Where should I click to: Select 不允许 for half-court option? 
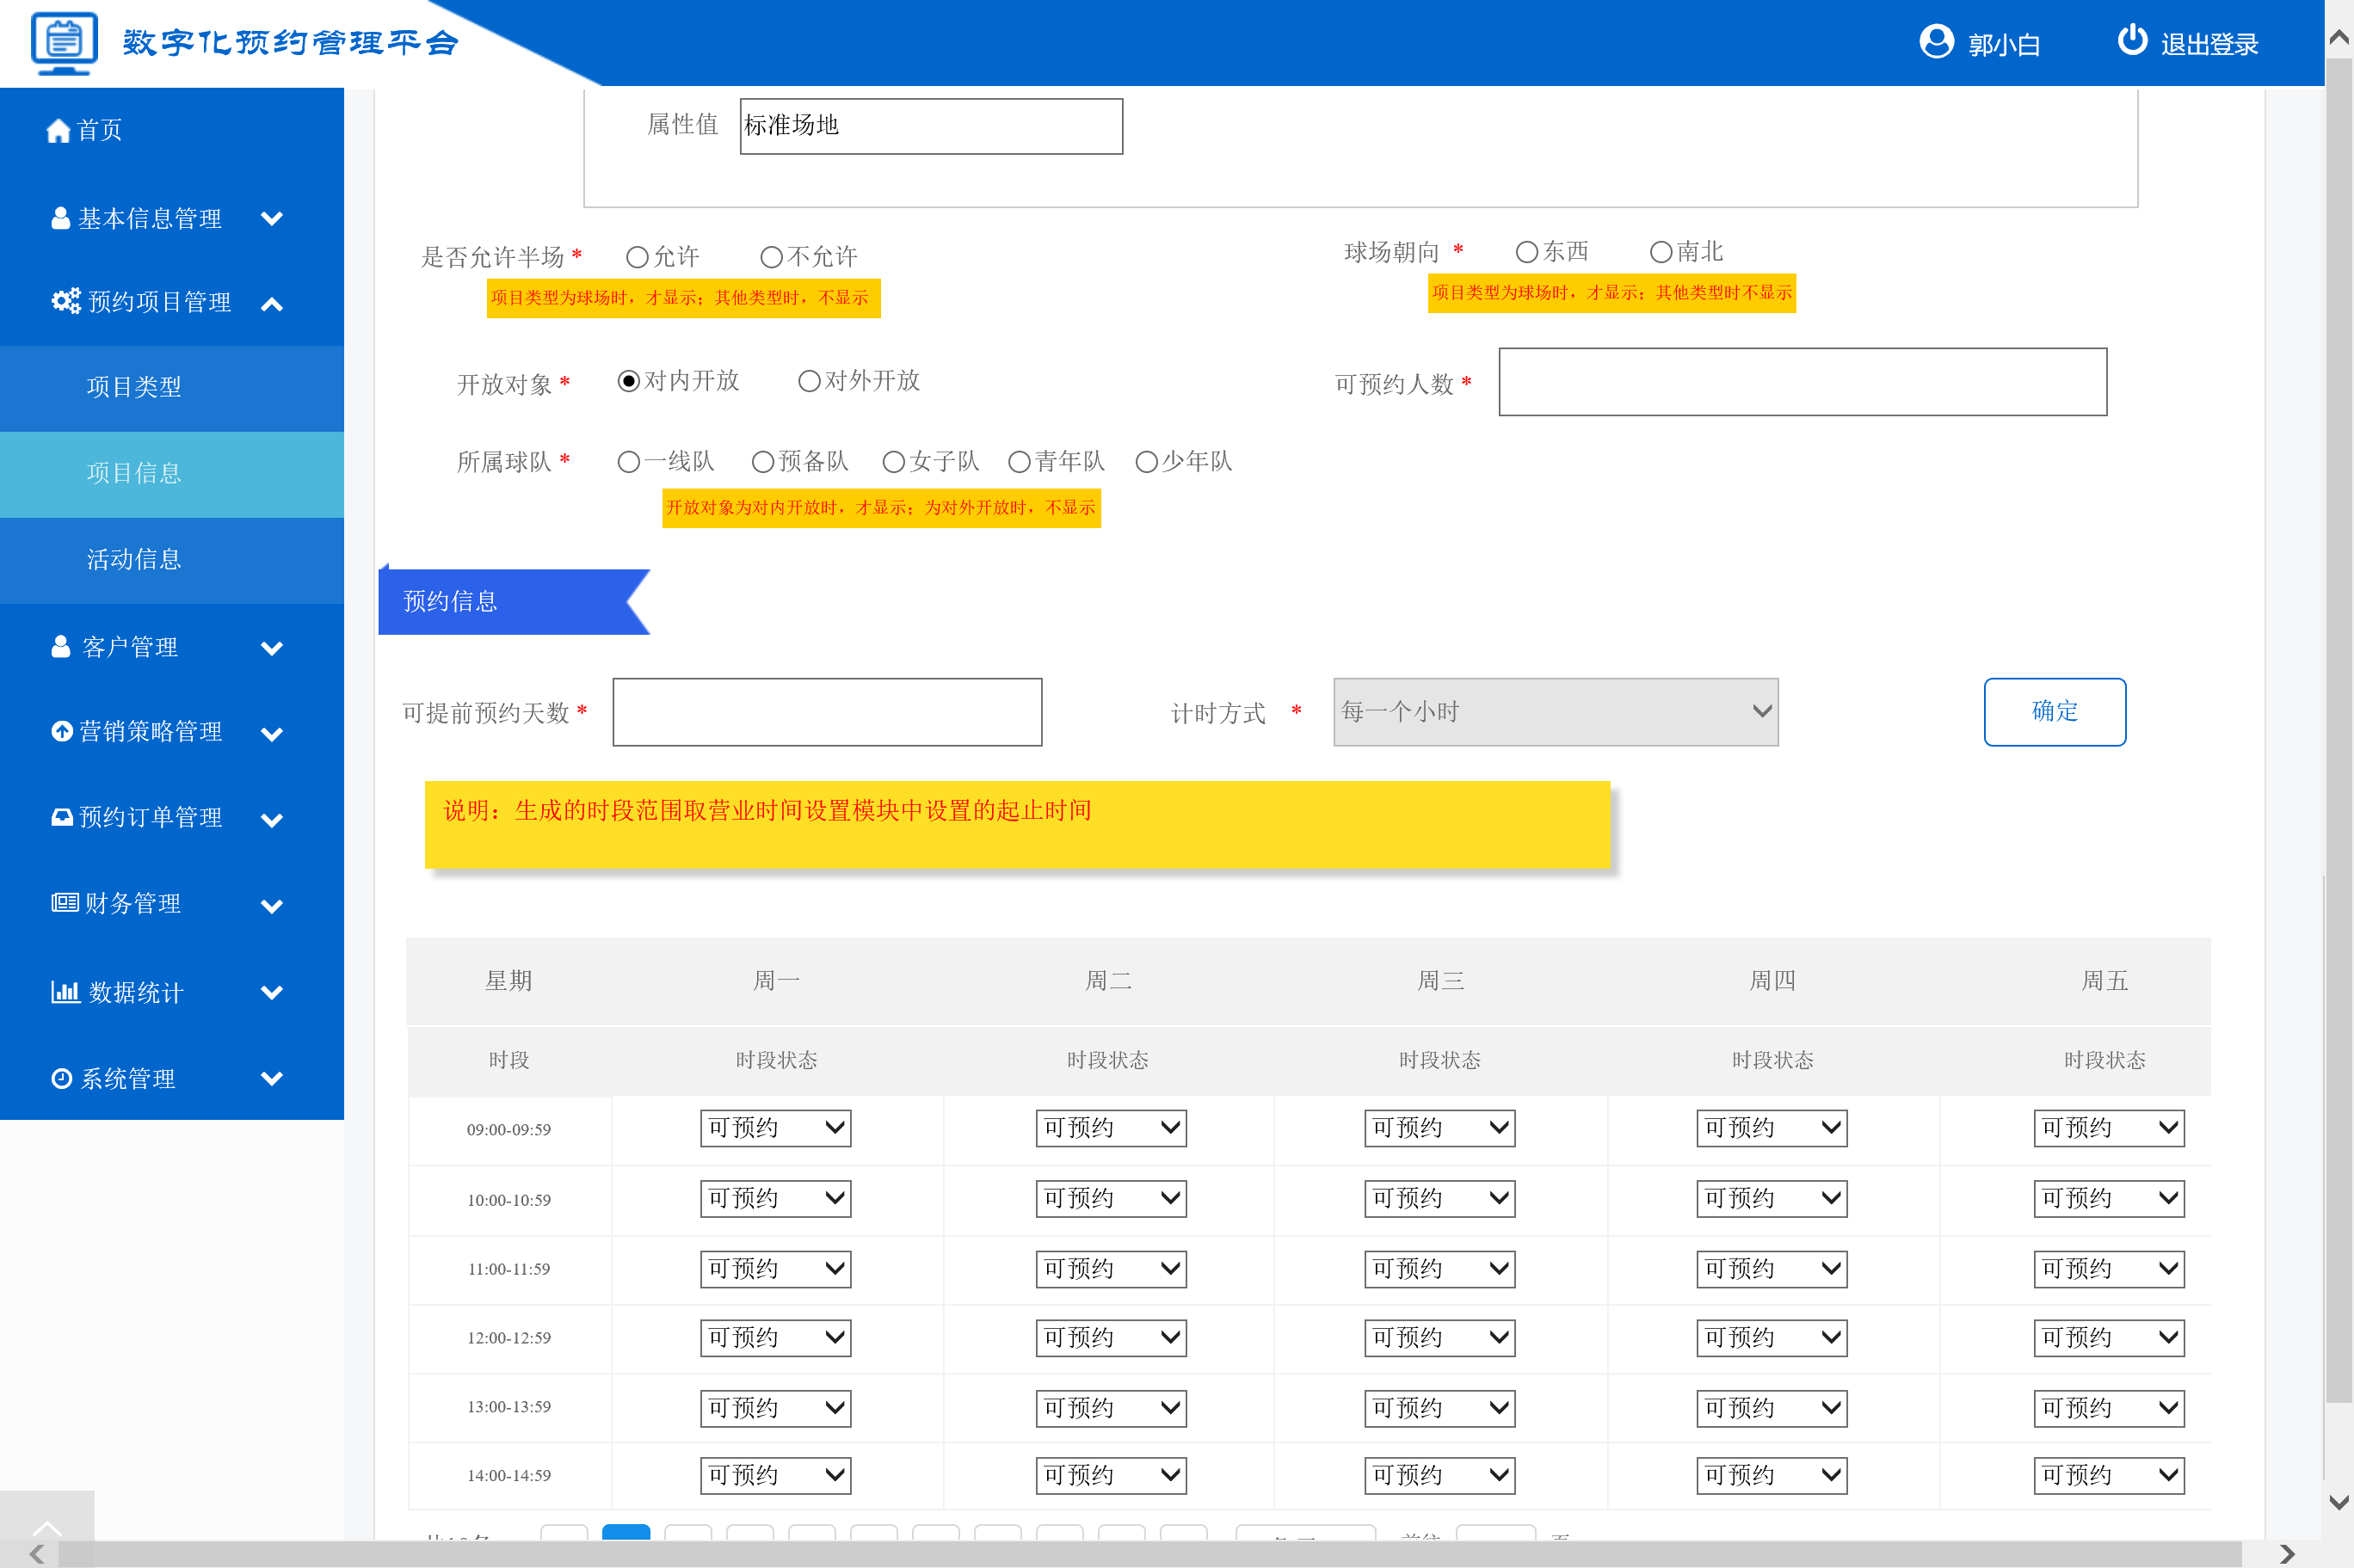[771, 258]
